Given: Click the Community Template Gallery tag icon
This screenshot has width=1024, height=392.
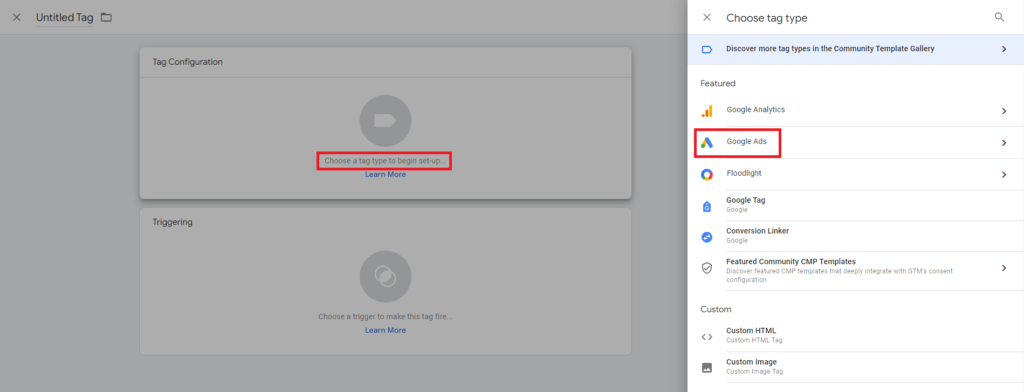Looking at the screenshot, I should coord(707,49).
